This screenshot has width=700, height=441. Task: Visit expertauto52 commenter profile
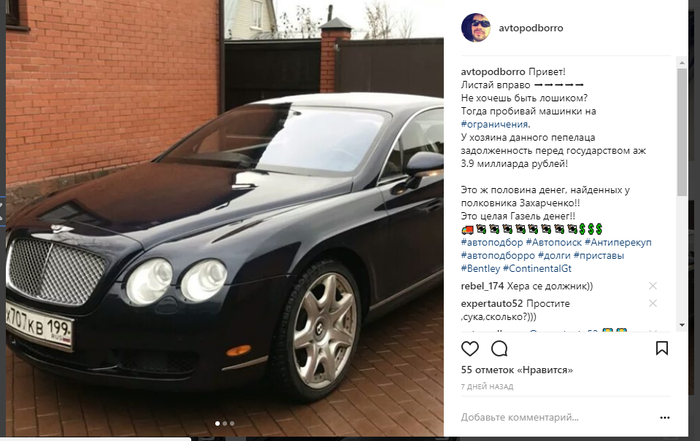[492, 304]
